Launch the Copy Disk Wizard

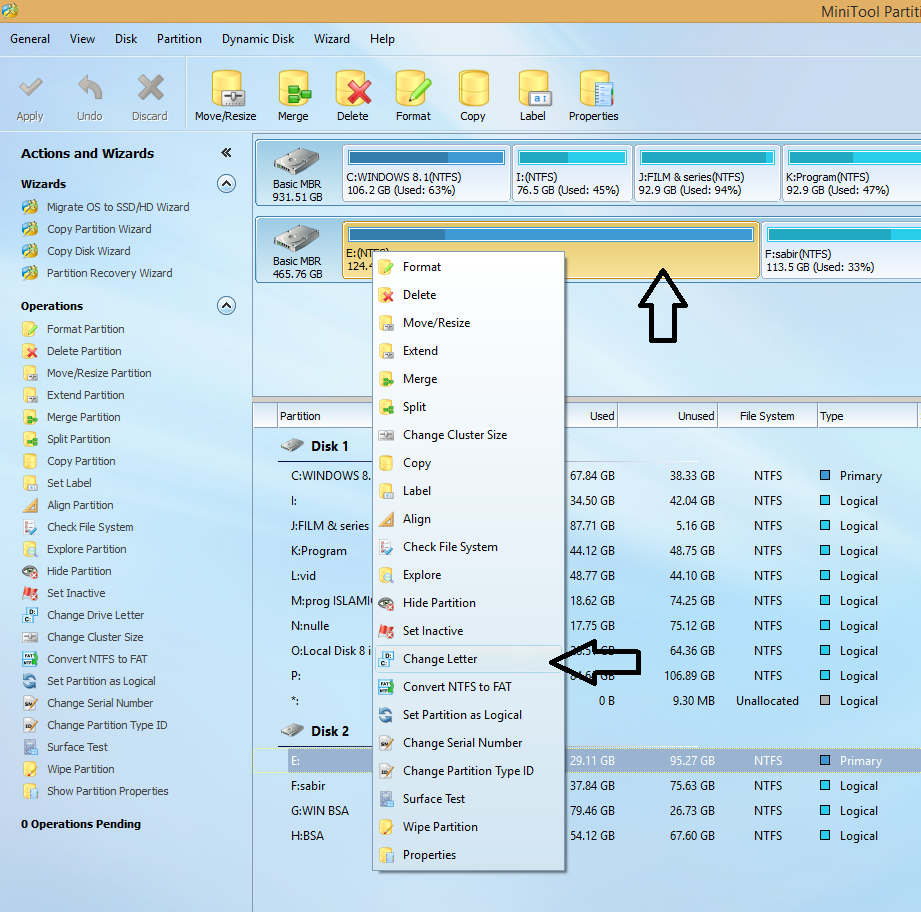coord(76,251)
